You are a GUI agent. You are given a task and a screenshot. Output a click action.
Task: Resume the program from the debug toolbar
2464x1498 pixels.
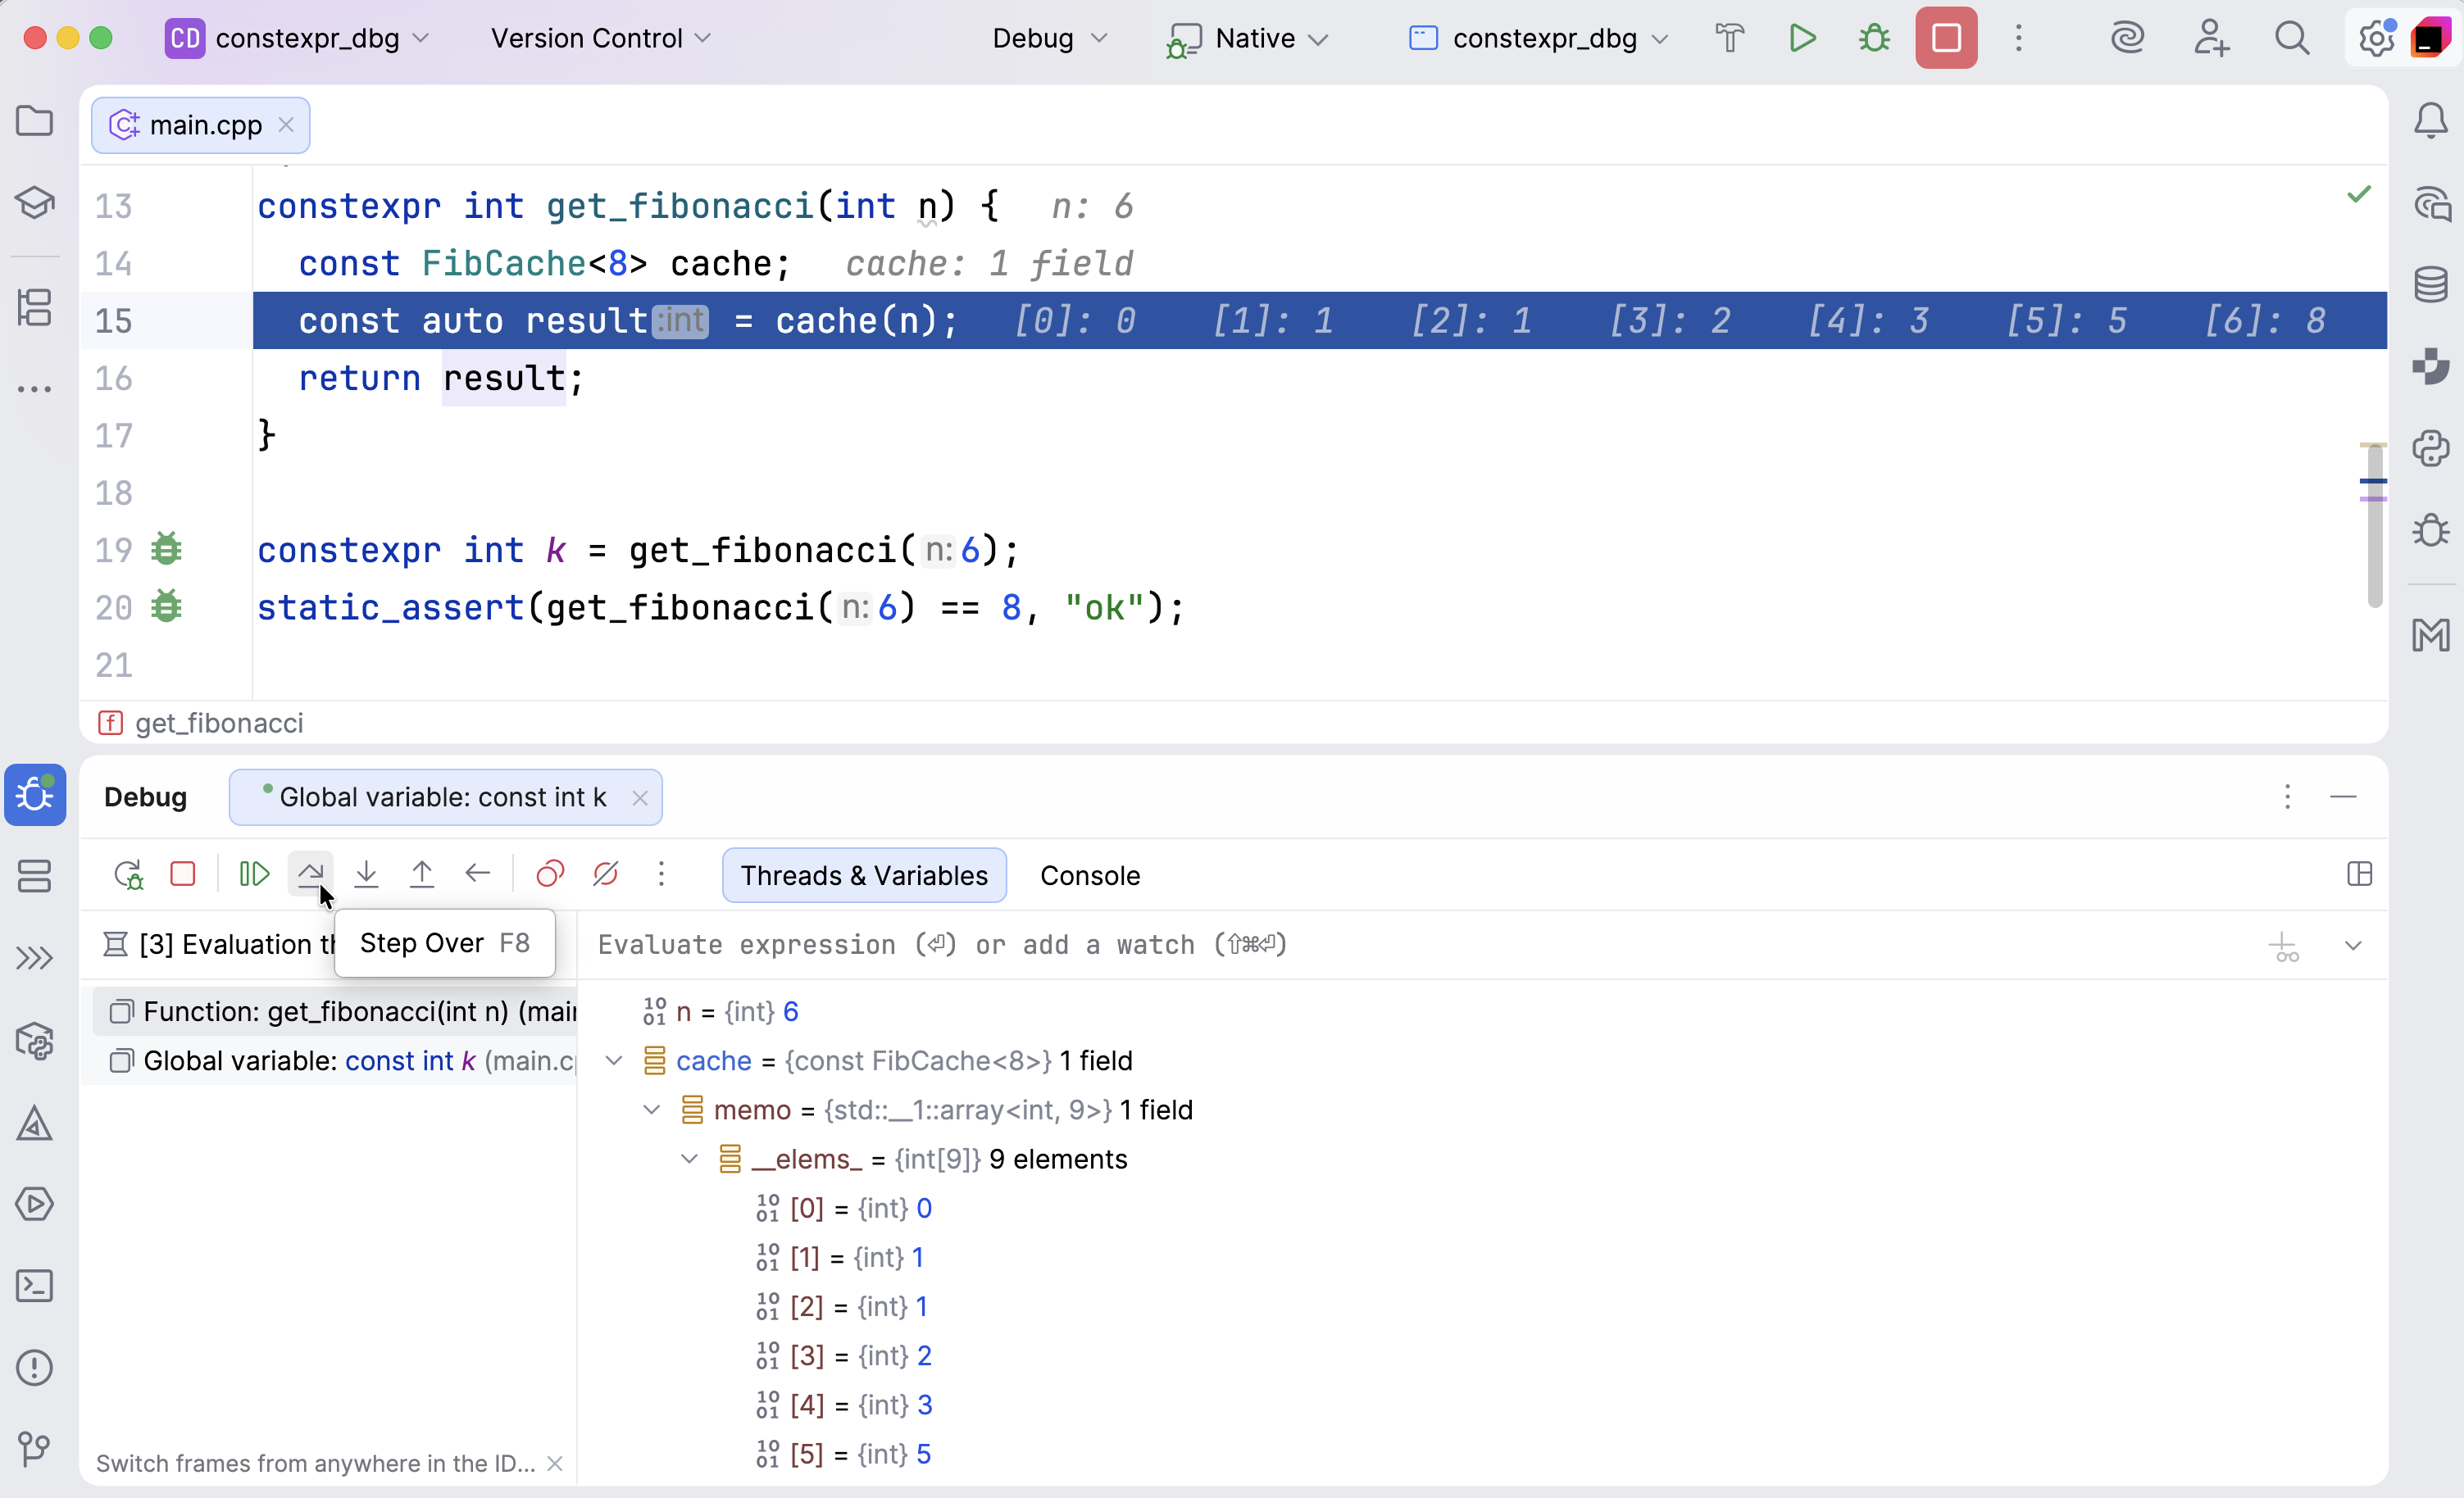254,875
